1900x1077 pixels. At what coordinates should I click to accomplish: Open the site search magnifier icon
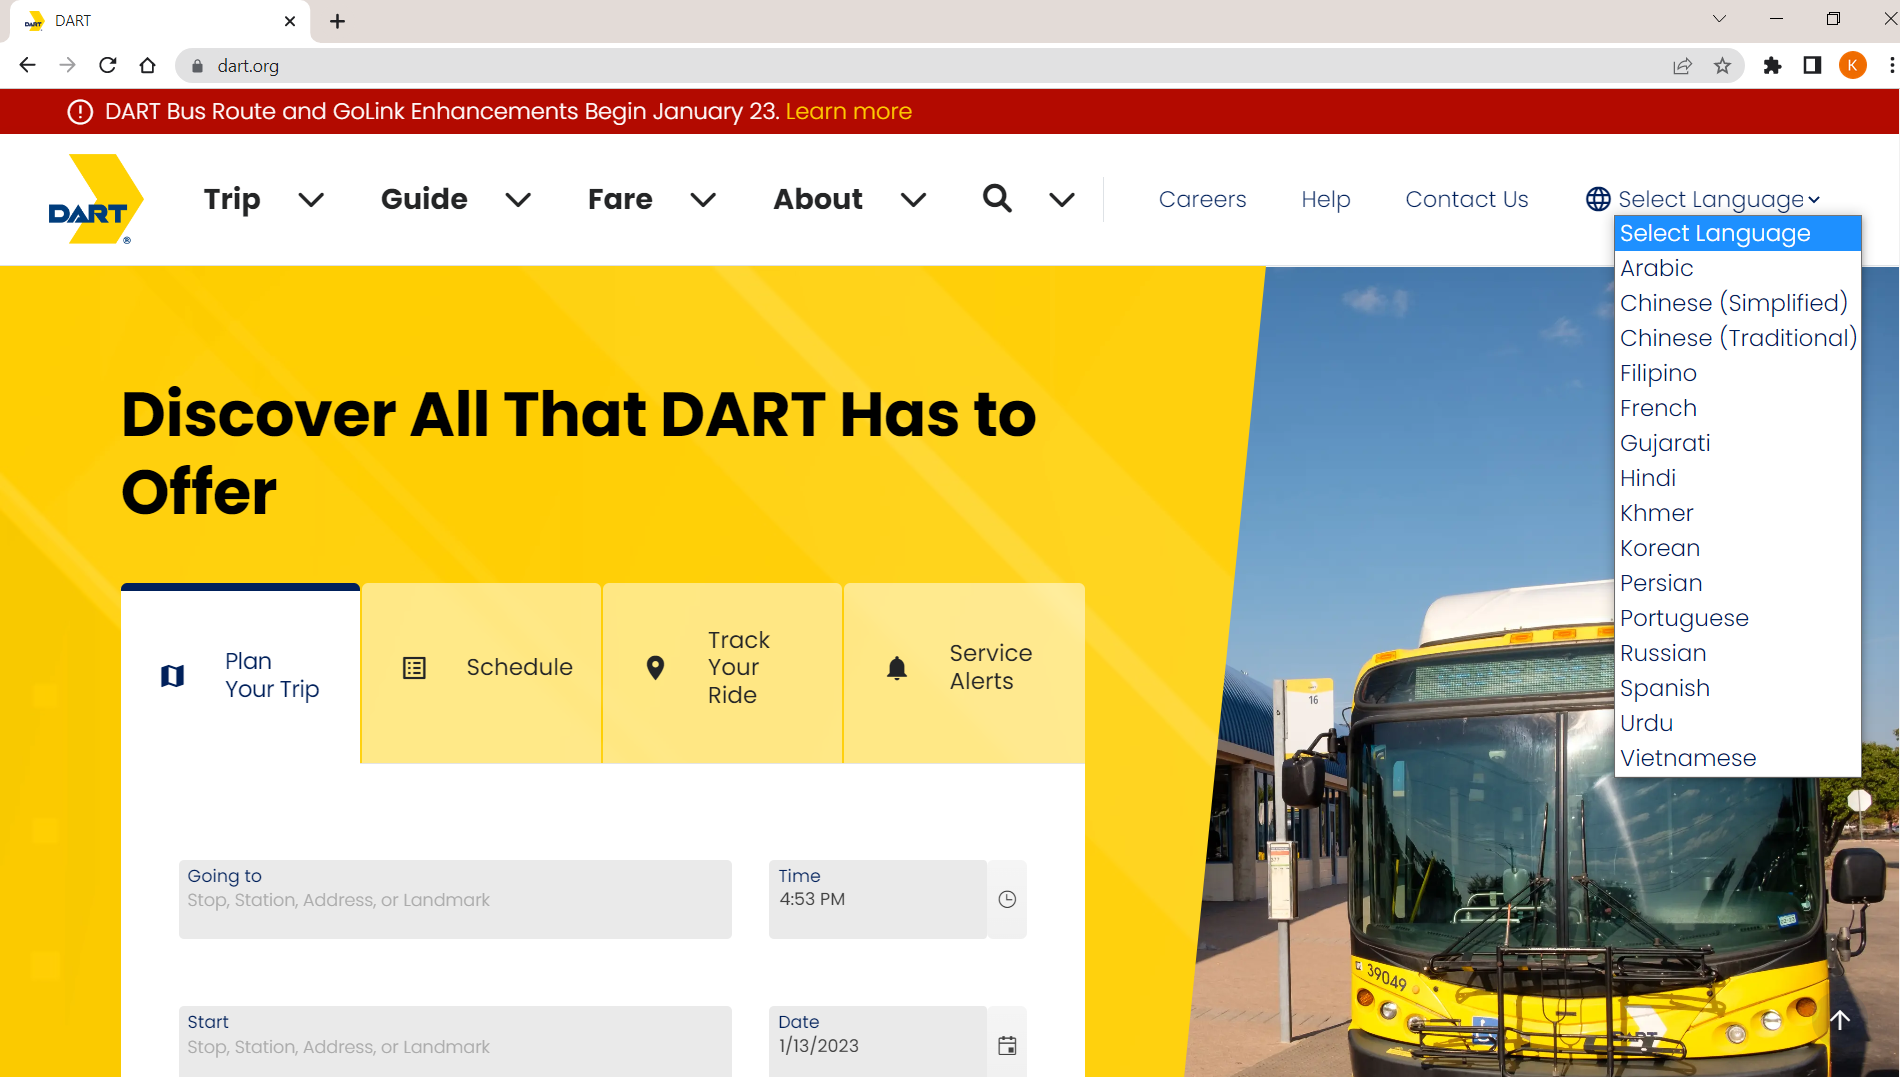[996, 199]
